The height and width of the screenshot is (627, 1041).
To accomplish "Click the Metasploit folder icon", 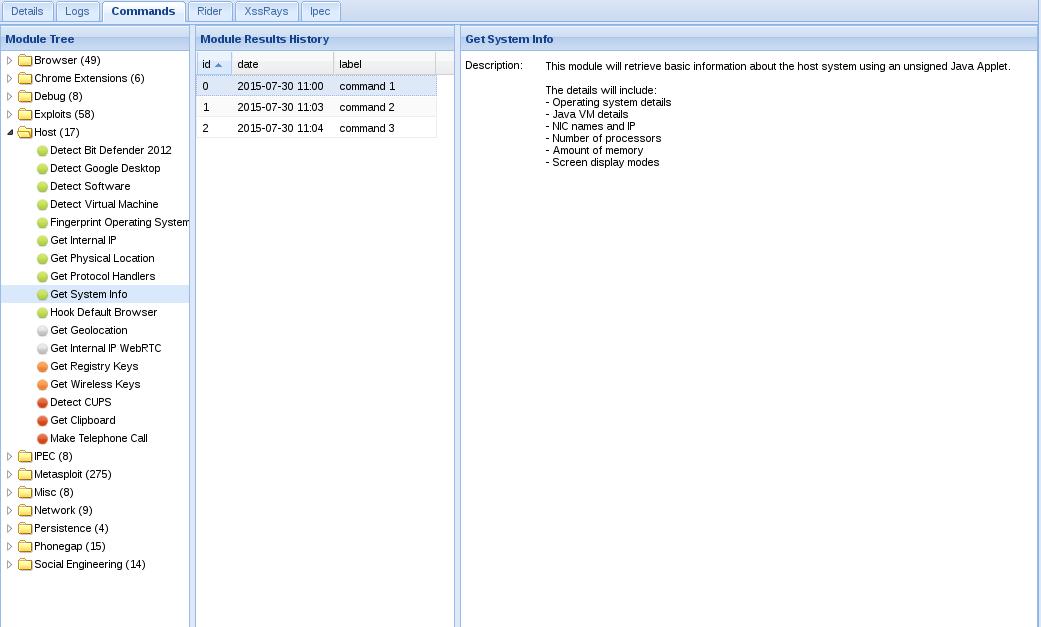I will click(25, 474).
